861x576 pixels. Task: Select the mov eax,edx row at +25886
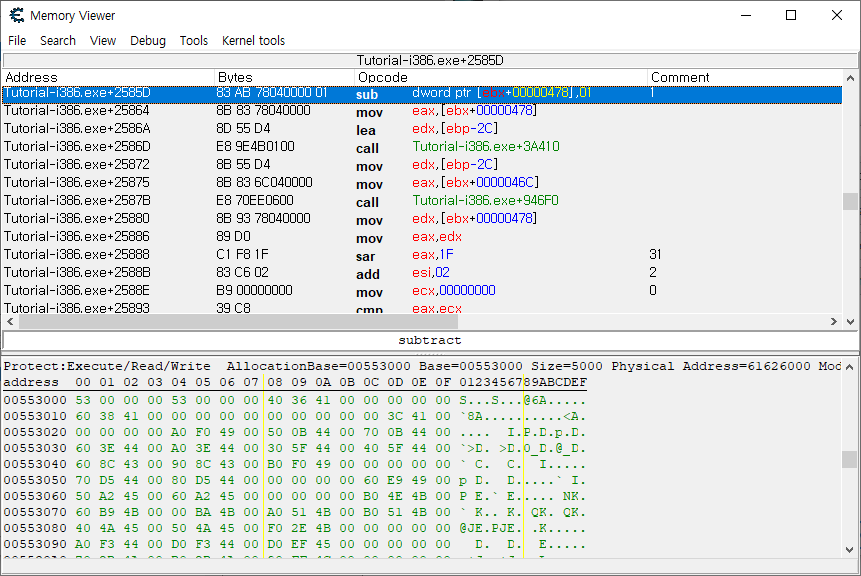[x=422, y=237]
